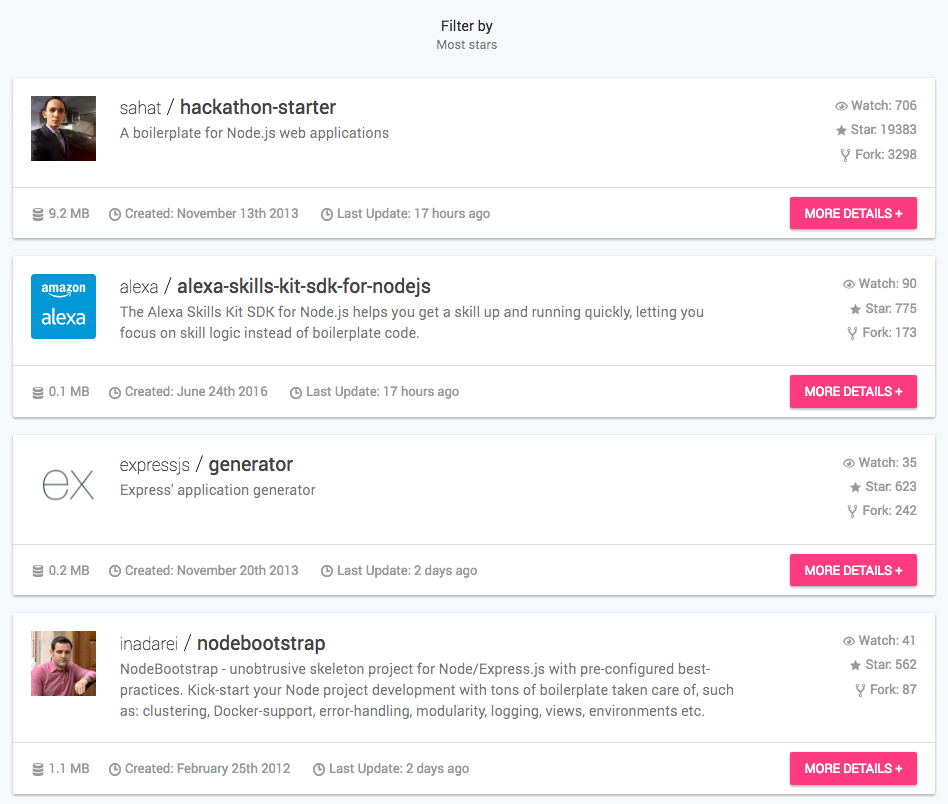Click 'Express' application generator' description

coord(218,490)
